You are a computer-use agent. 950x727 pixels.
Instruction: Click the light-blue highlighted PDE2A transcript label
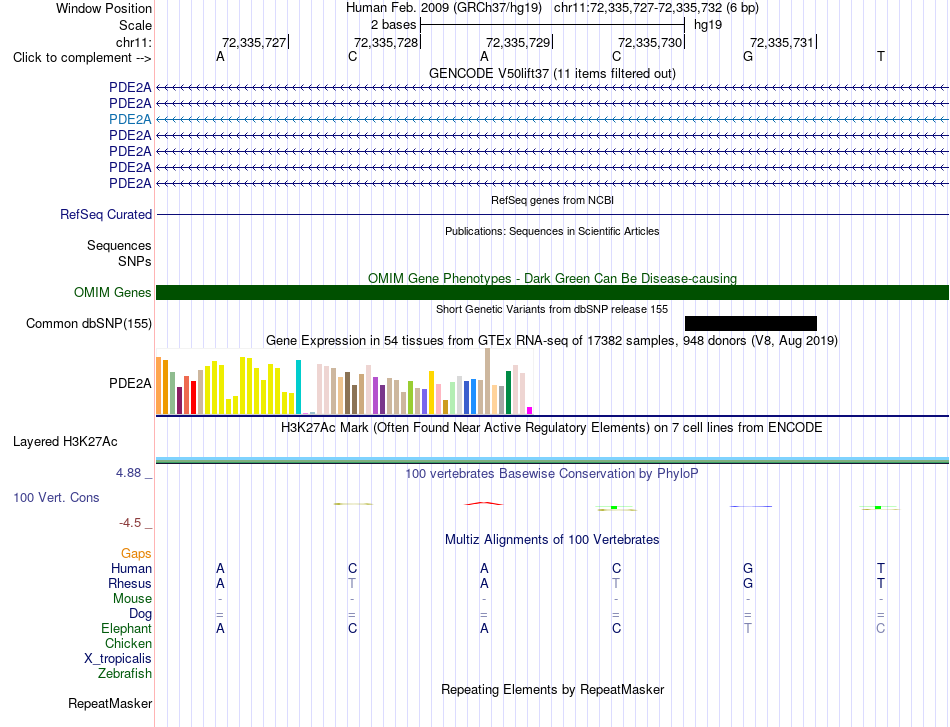click(130, 119)
